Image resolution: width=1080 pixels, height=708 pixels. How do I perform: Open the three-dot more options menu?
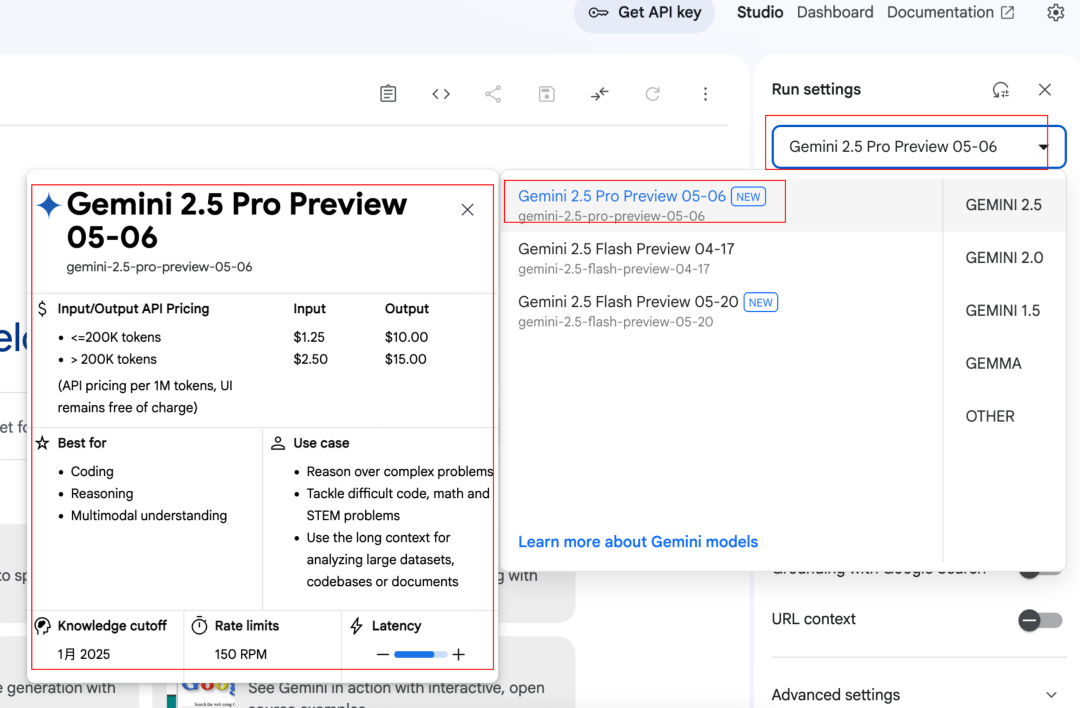click(705, 94)
